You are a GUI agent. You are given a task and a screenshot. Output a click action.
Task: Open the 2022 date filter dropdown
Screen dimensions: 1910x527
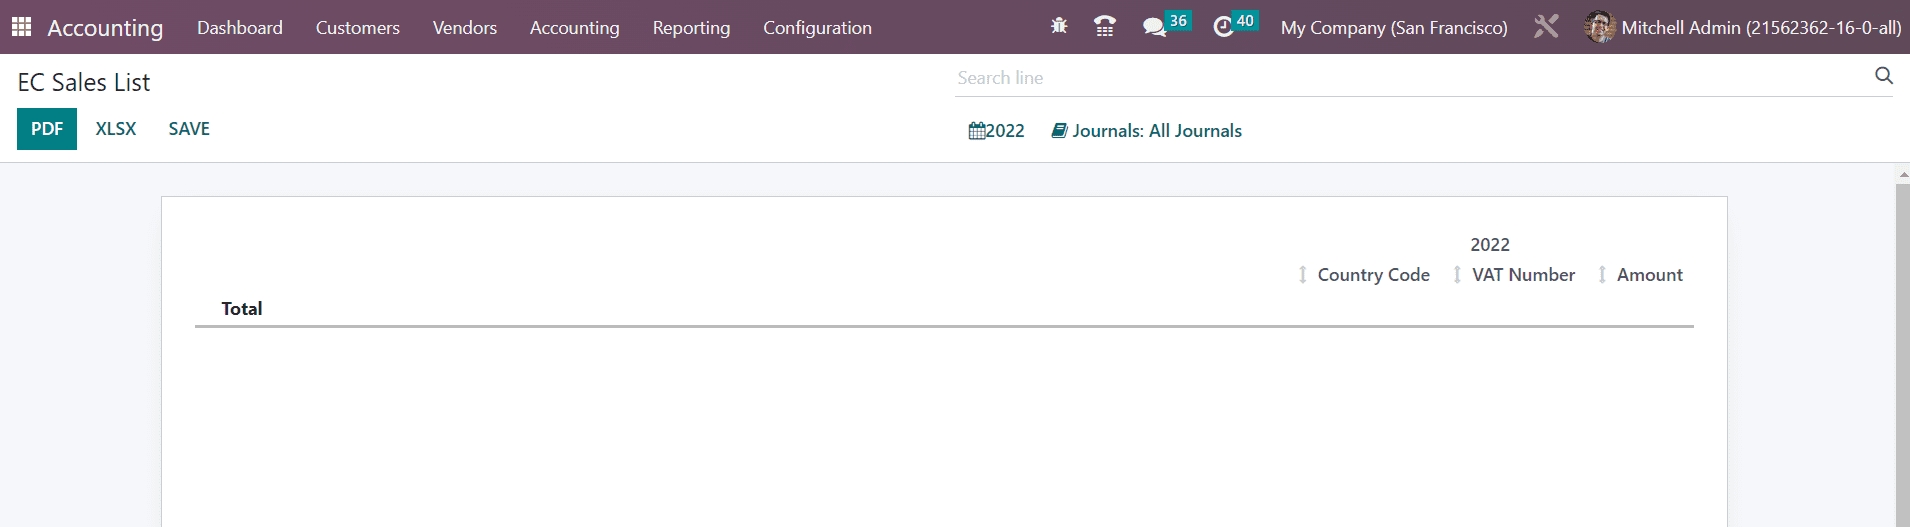[996, 131]
